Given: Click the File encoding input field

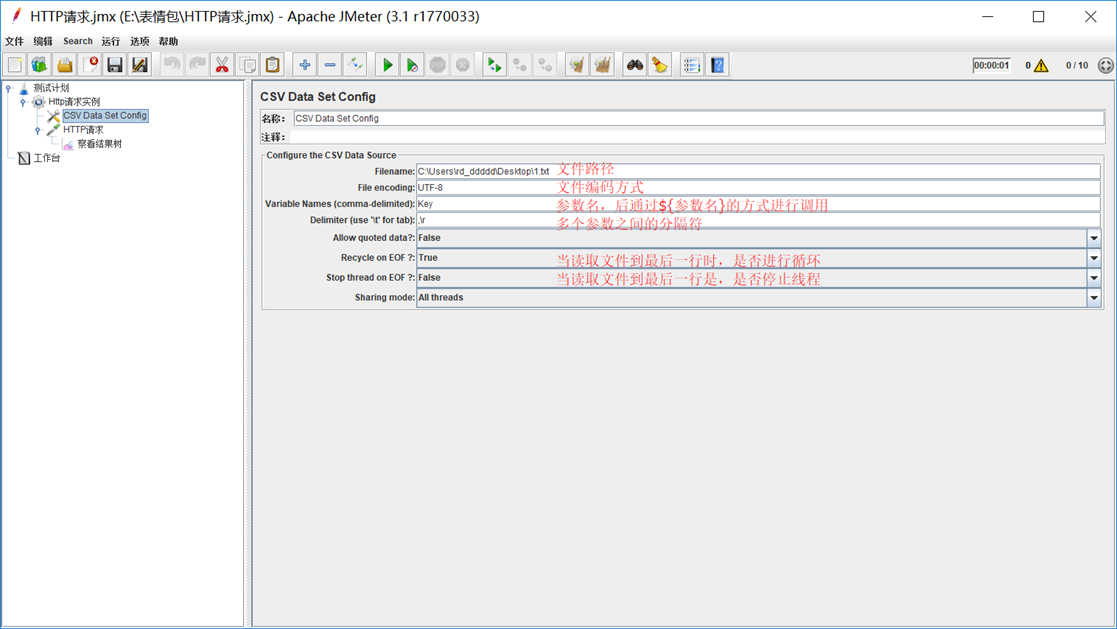Looking at the screenshot, I should [x=758, y=187].
